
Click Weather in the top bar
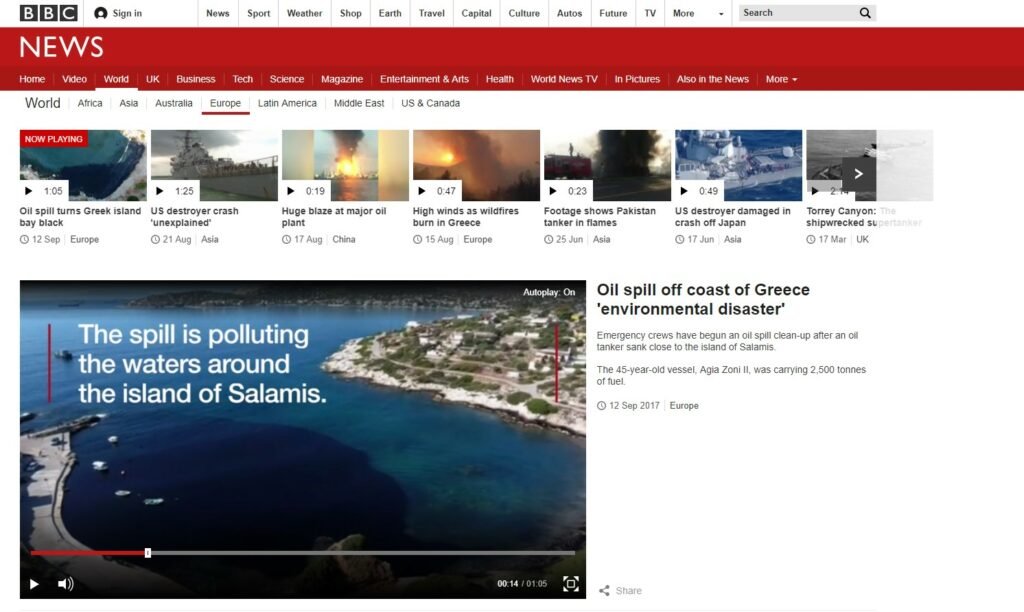(304, 13)
